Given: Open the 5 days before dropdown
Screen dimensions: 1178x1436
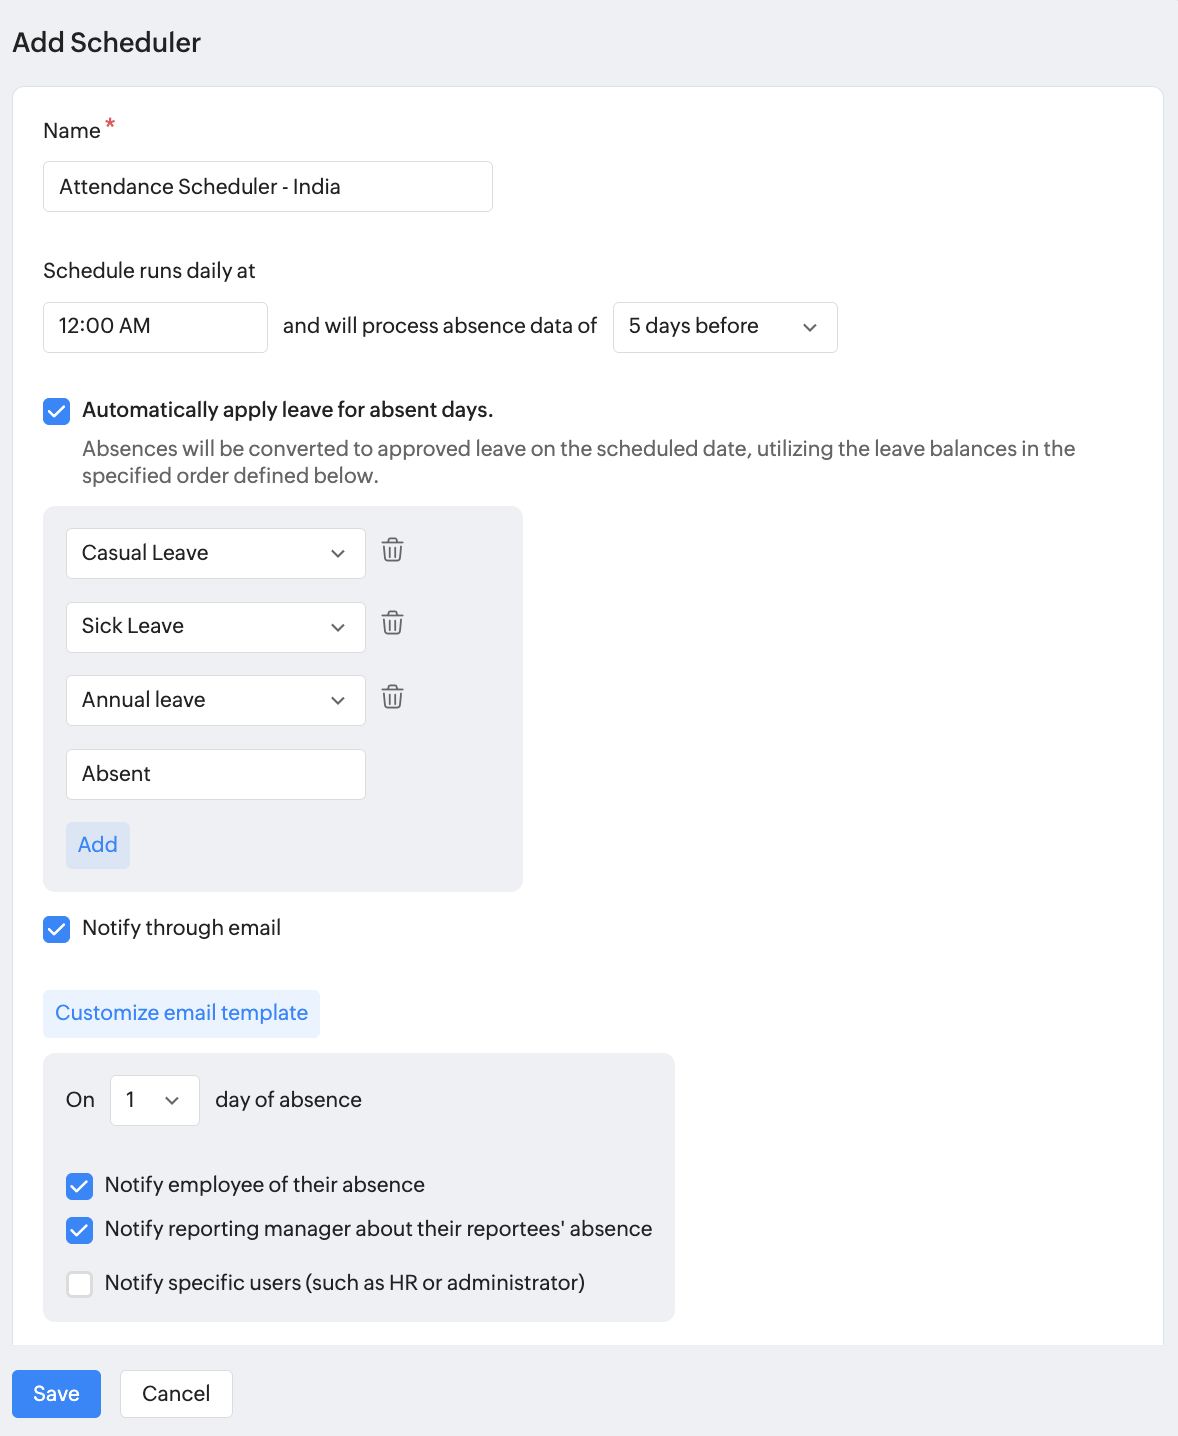Looking at the screenshot, I should pos(724,327).
